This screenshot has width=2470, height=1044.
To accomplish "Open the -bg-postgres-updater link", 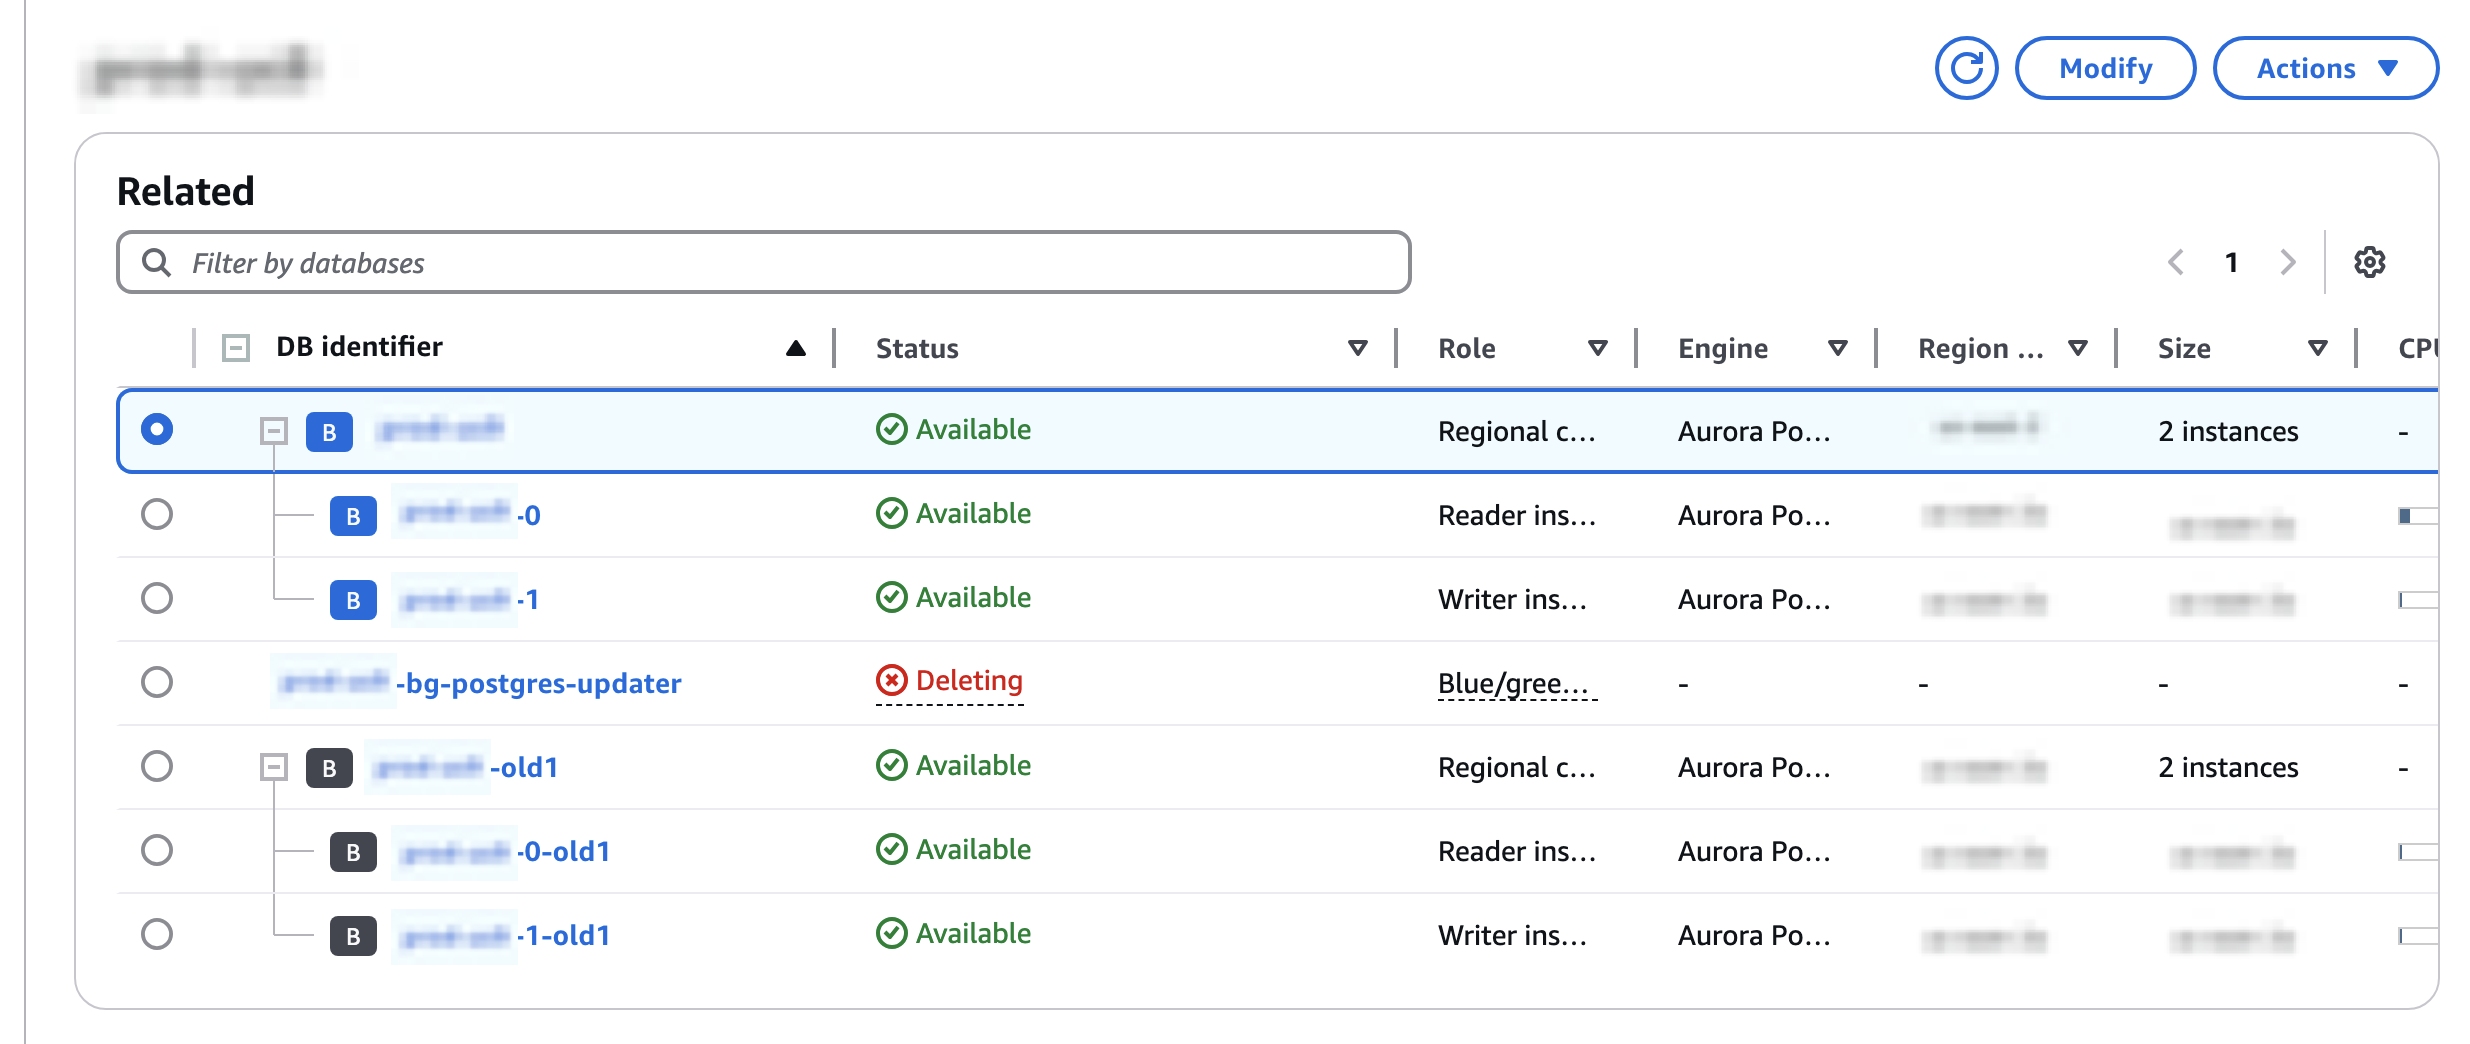I will 538,683.
